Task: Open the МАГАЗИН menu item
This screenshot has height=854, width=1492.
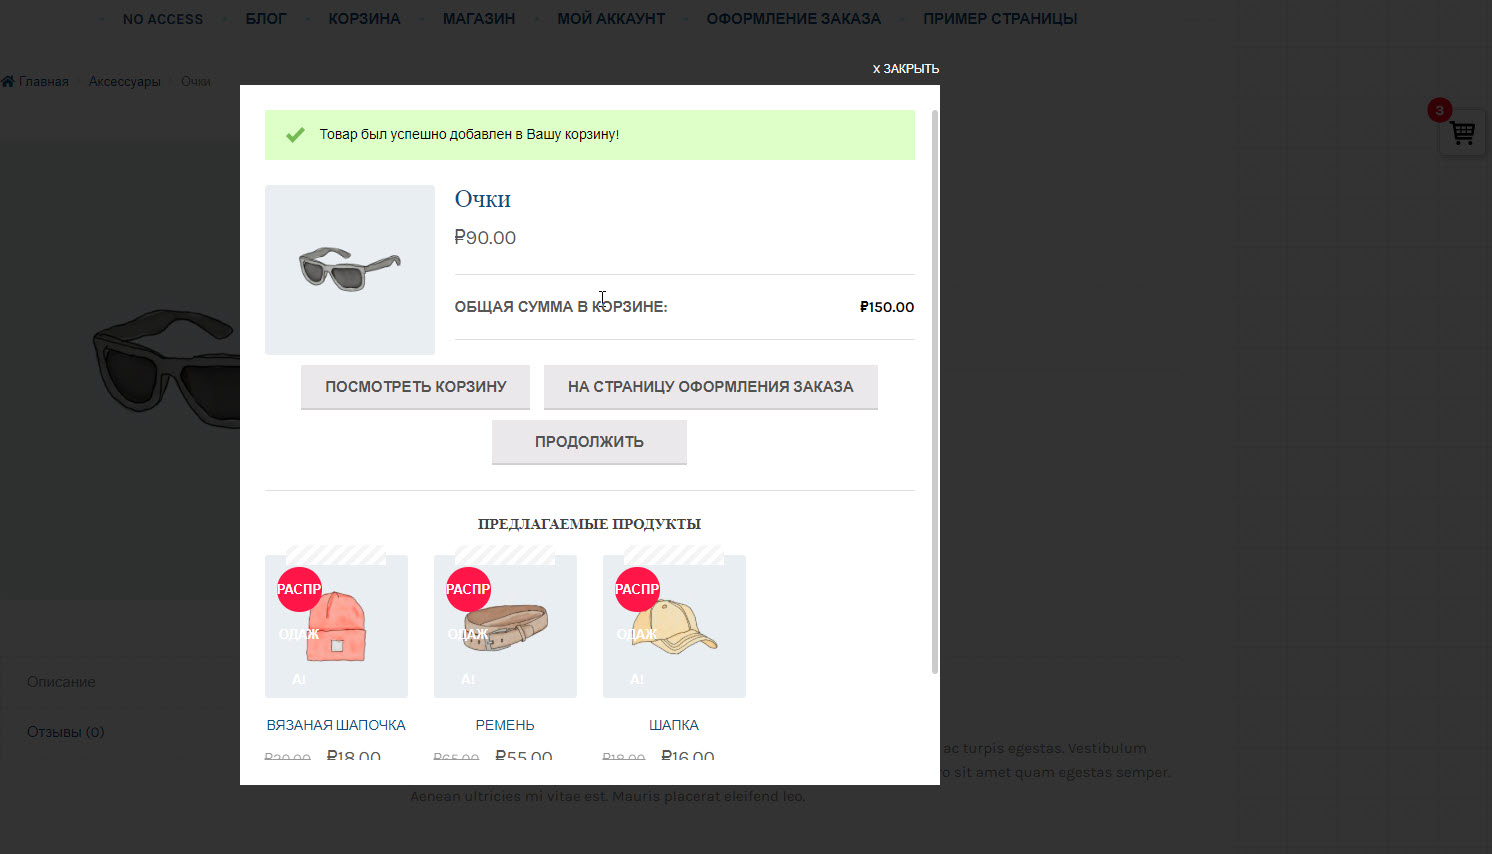Action: tap(479, 19)
